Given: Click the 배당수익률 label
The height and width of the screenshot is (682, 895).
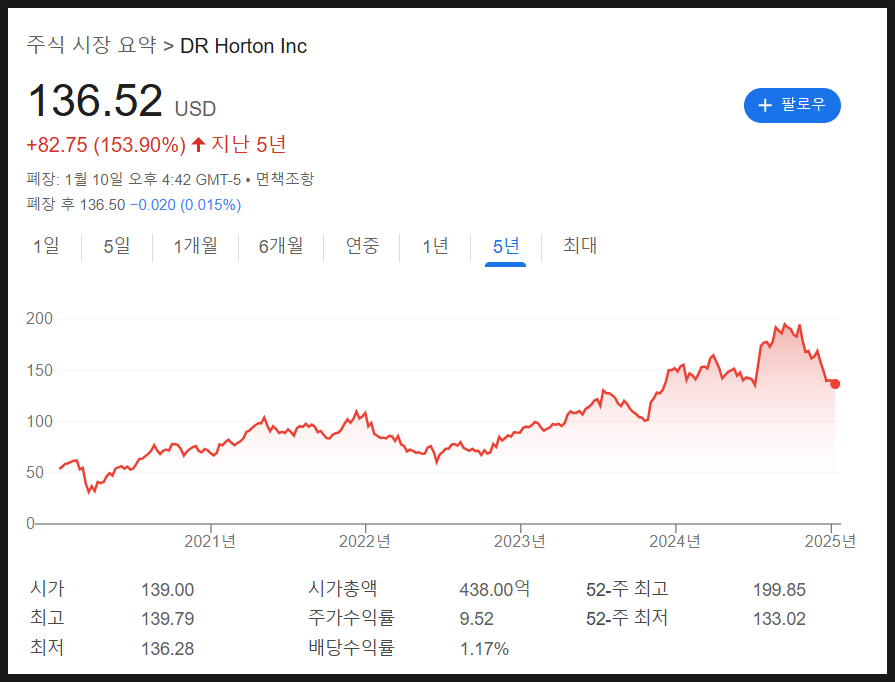Looking at the screenshot, I should pyautogui.click(x=351, y=647).
